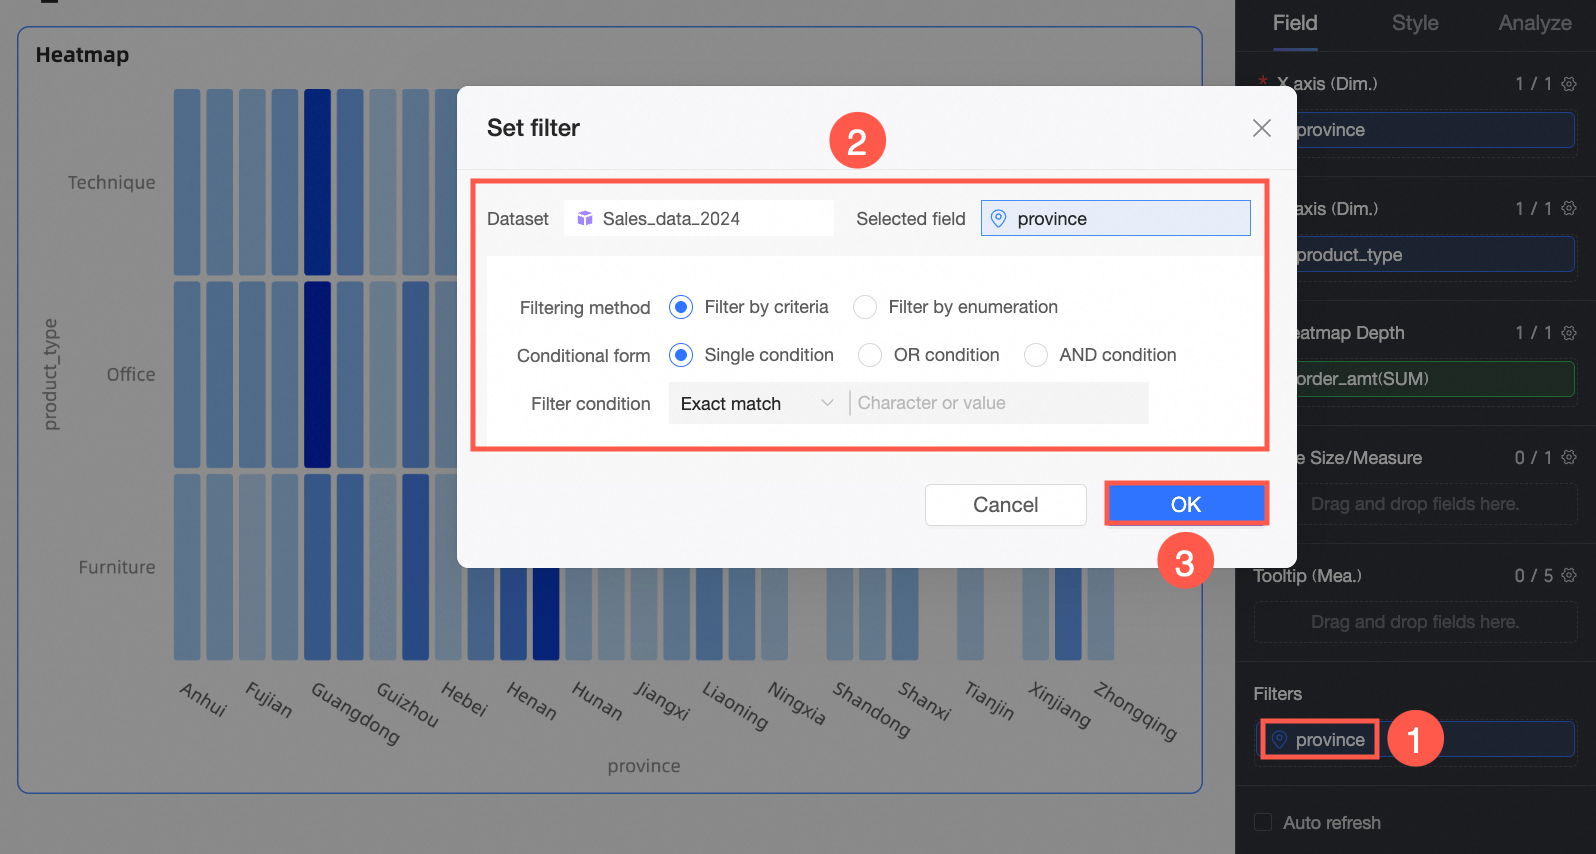Open the Selected field province dropdown
This screenshot has height=854, width=1596.
[x=1115, y=218]
